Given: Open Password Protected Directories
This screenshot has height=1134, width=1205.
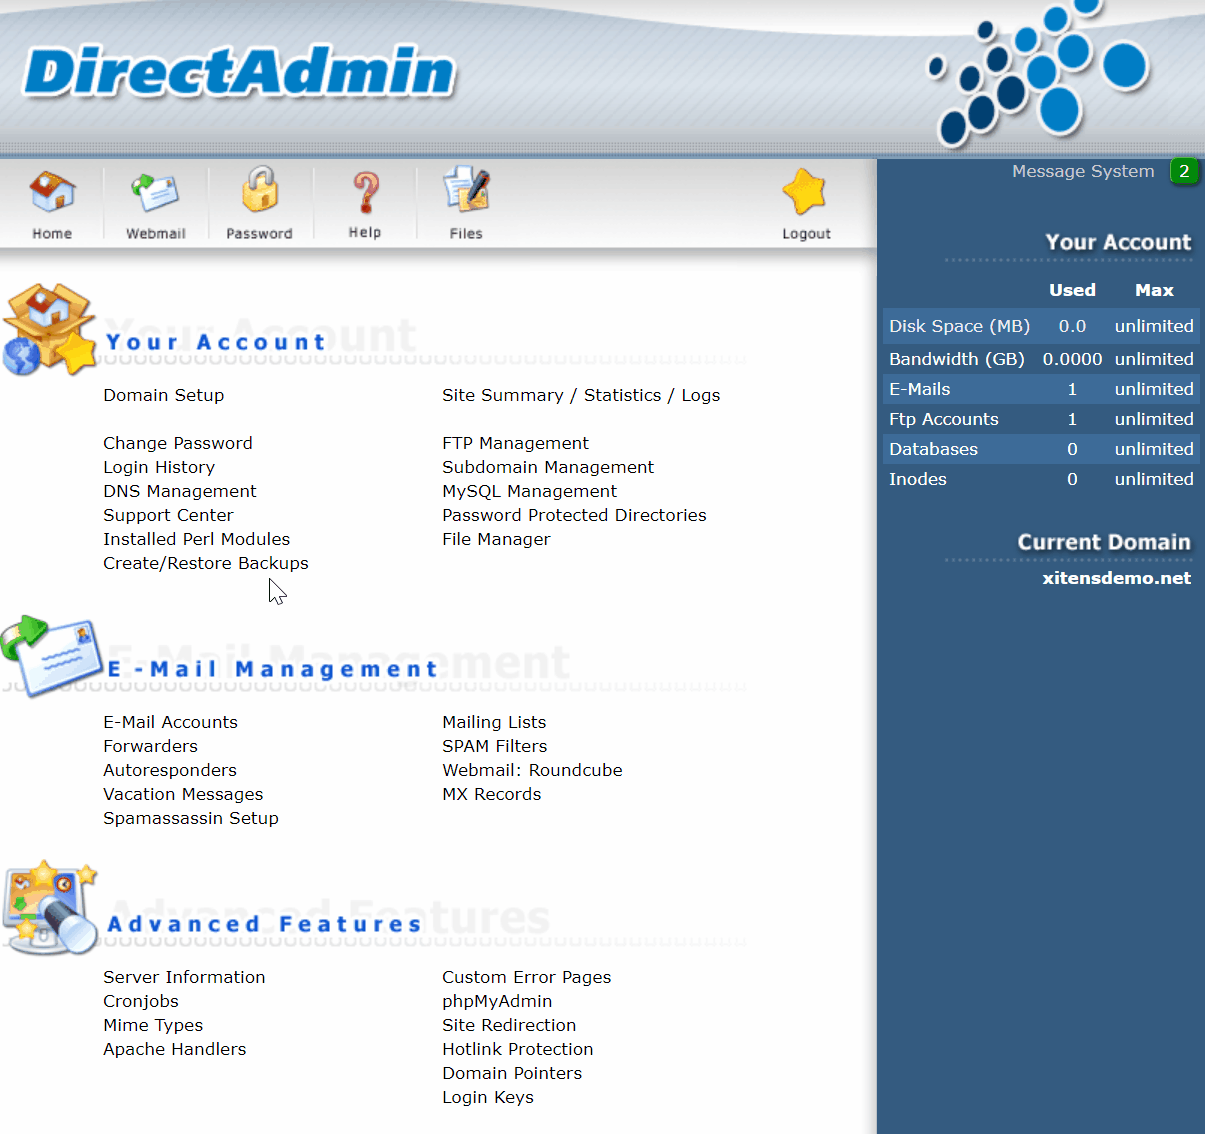Looking at the screenshot, I should tap(574, 515).
